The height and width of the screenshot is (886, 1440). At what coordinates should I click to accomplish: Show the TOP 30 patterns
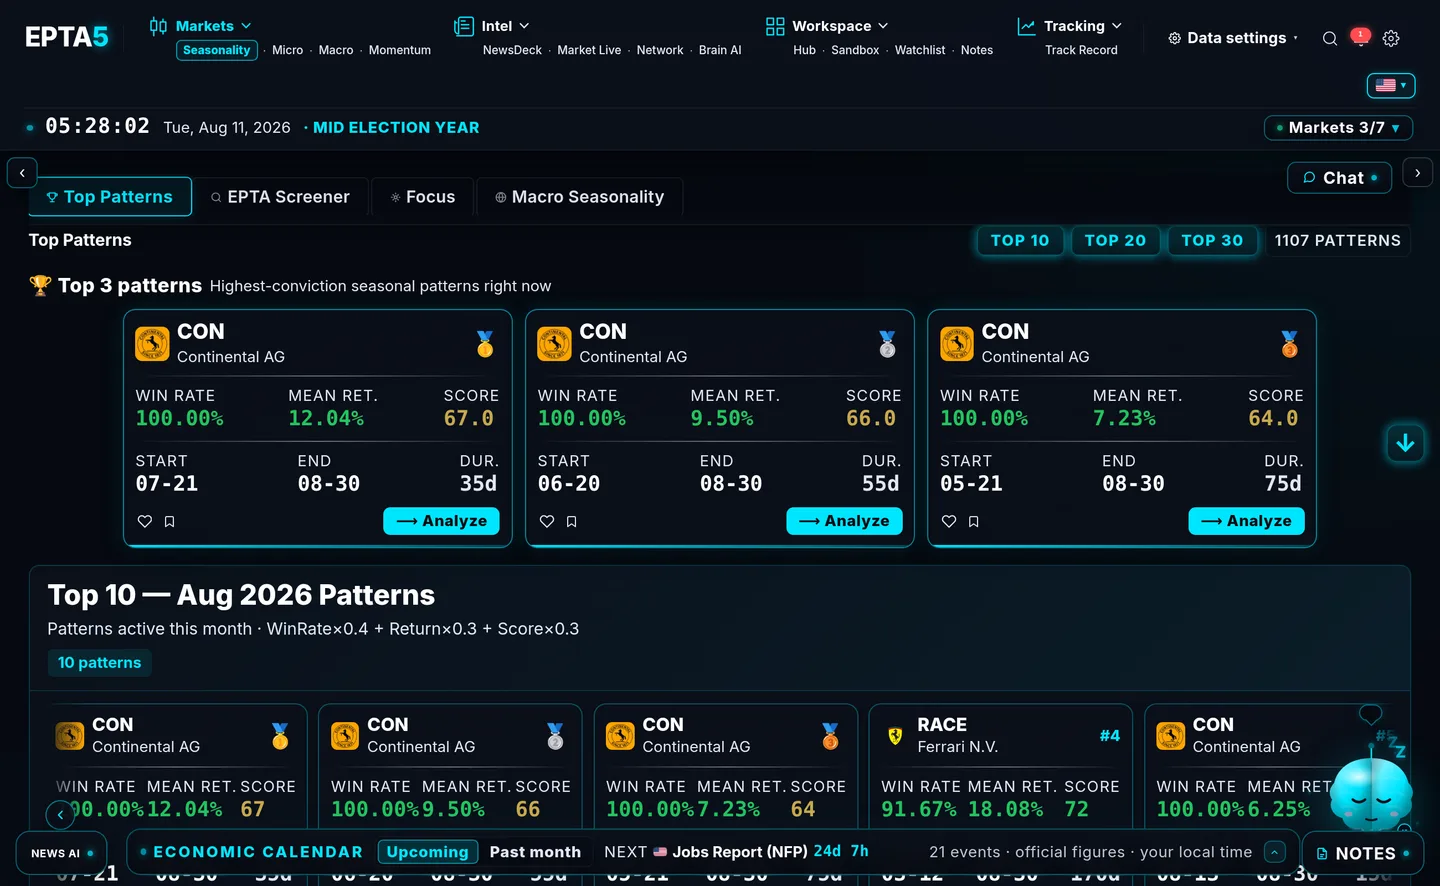(x=1212, y=241)
